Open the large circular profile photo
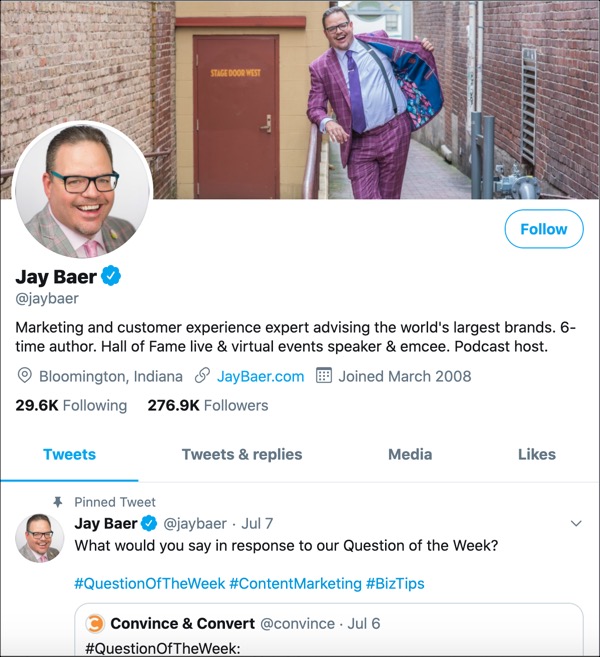 click(x=83, y=189)
